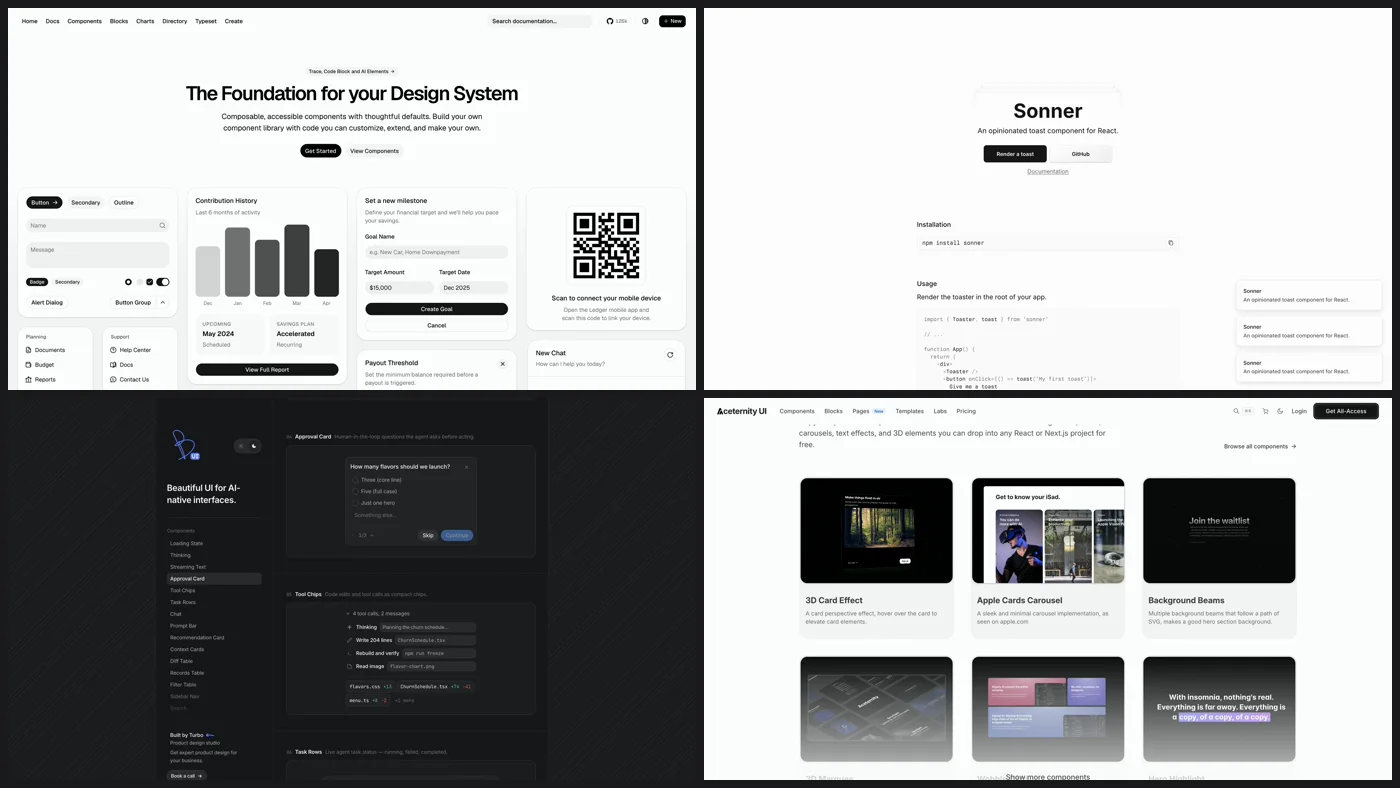Open Help Center in the Support list
Image resolution: width=1400 pixels, height=788 pixels.
(x=131, y=350)
